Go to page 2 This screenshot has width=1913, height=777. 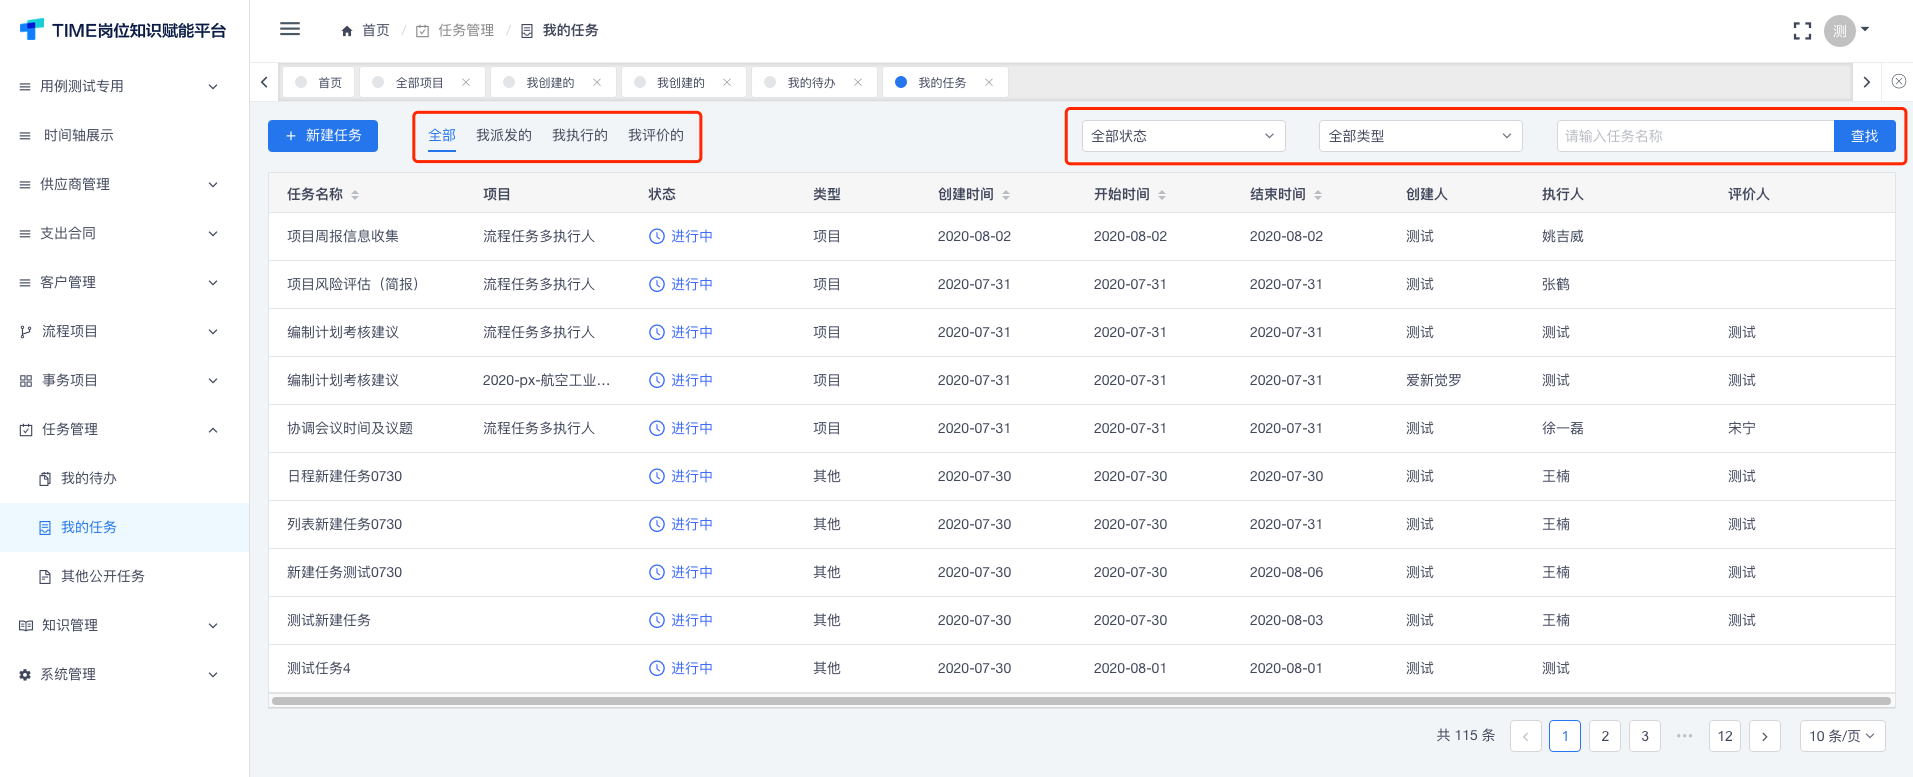[x=1605, y=736]
